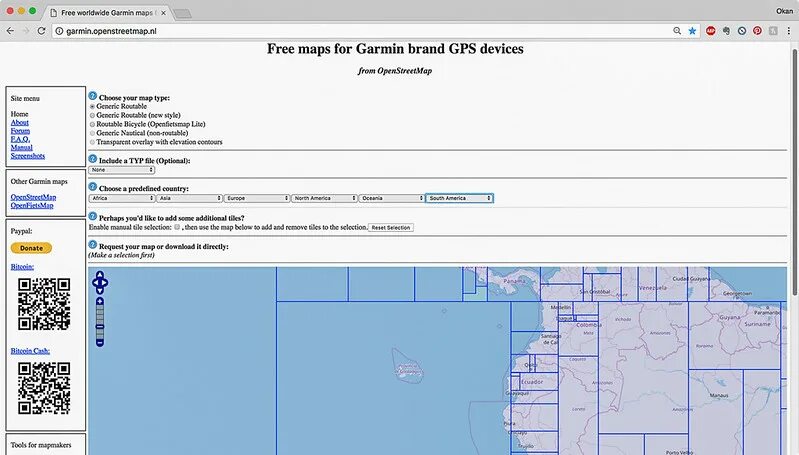The height and width of the screenshot is (455, 799).
Task: Open the Asia country dropdown
Action: [x=190, y=198]
